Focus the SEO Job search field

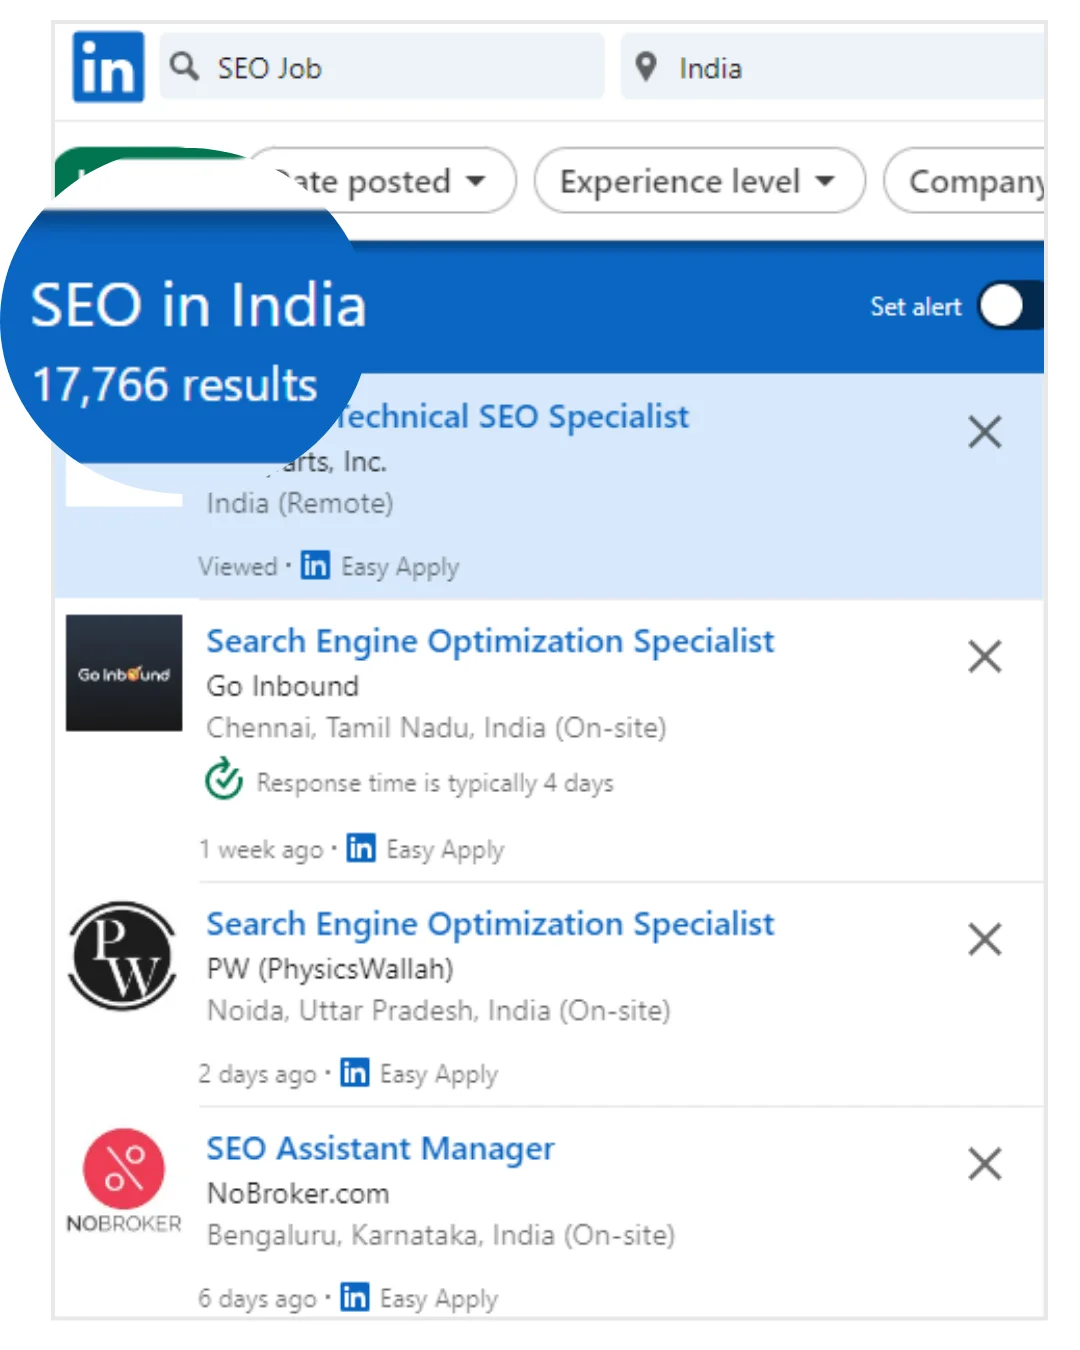point(382,66)
